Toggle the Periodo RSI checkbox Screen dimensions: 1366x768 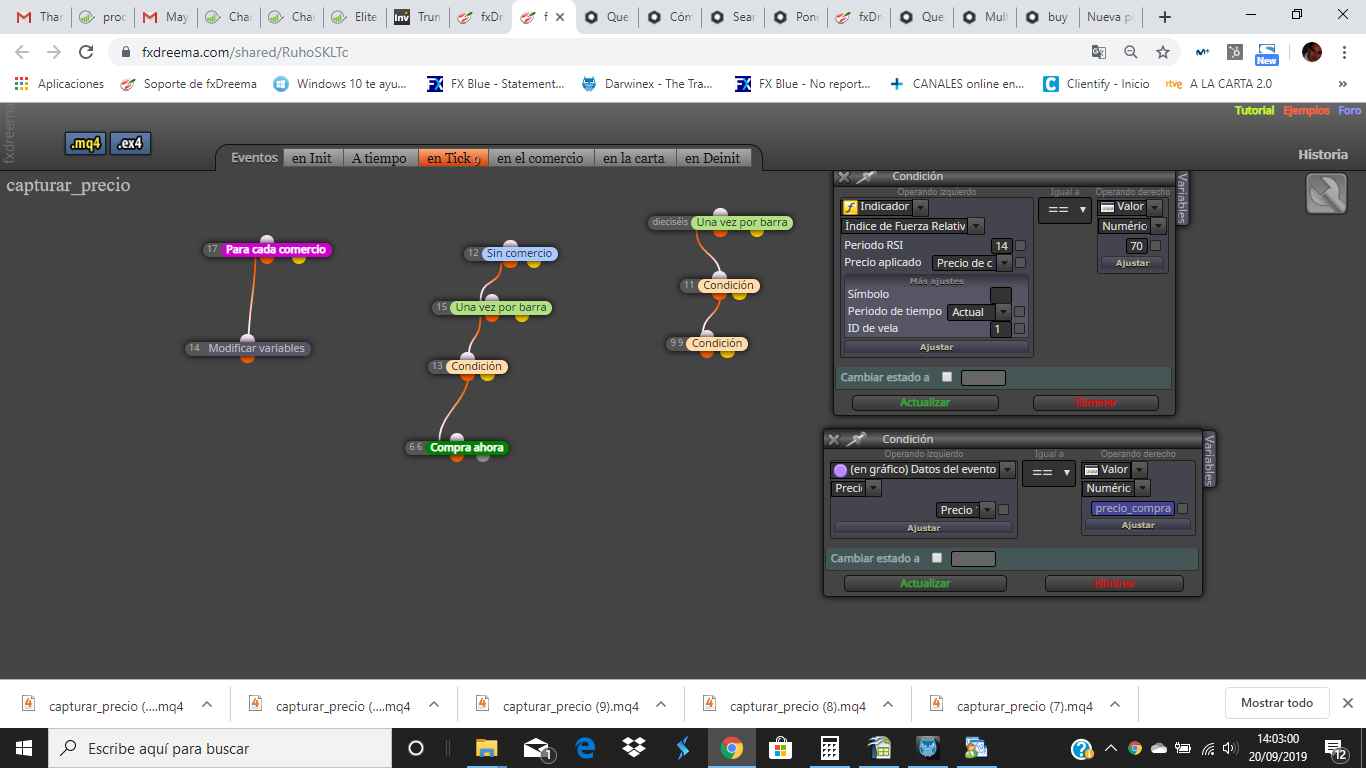coord(1021,245)
